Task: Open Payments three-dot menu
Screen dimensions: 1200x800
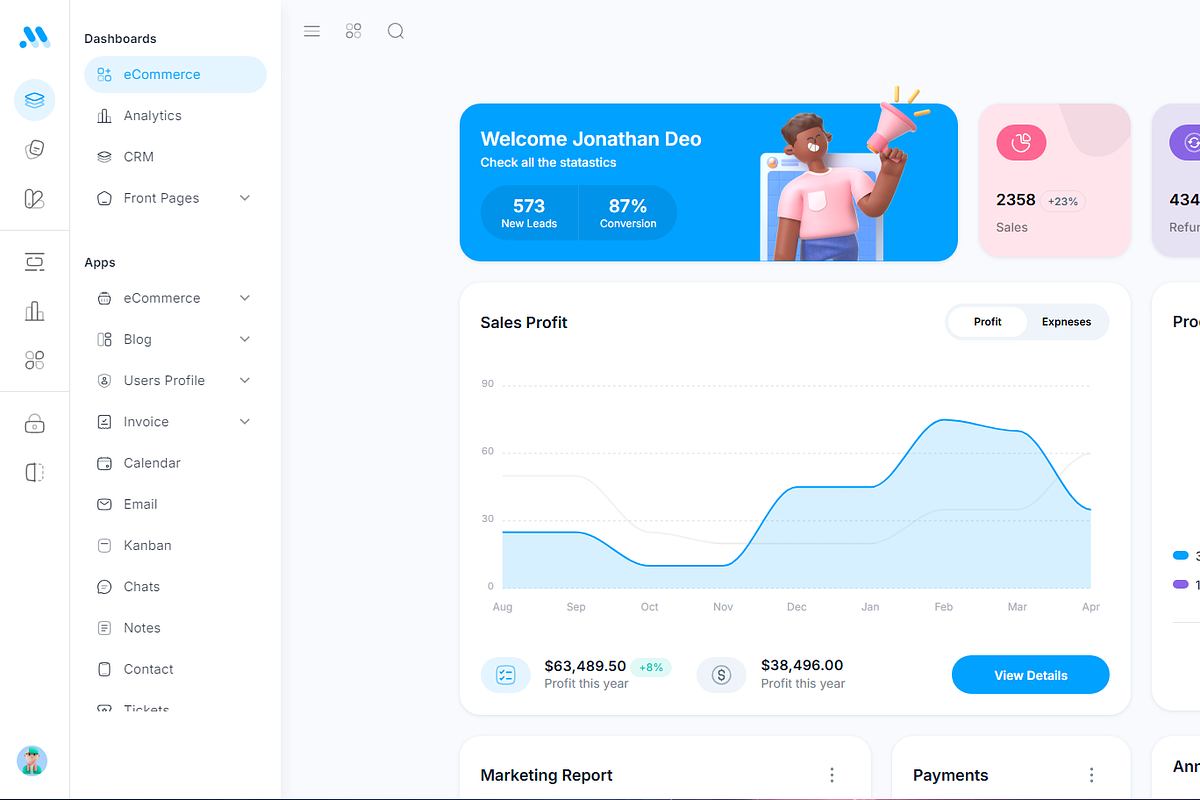Action: (1092, 775)
